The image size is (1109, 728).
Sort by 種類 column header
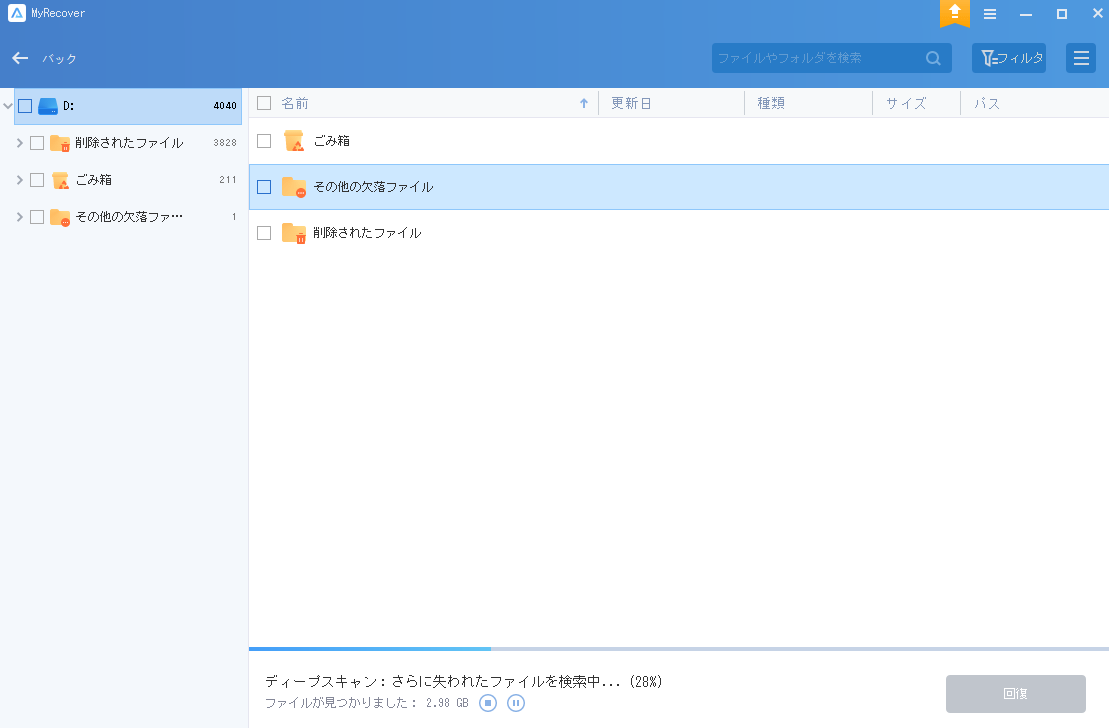pos(771,103)
